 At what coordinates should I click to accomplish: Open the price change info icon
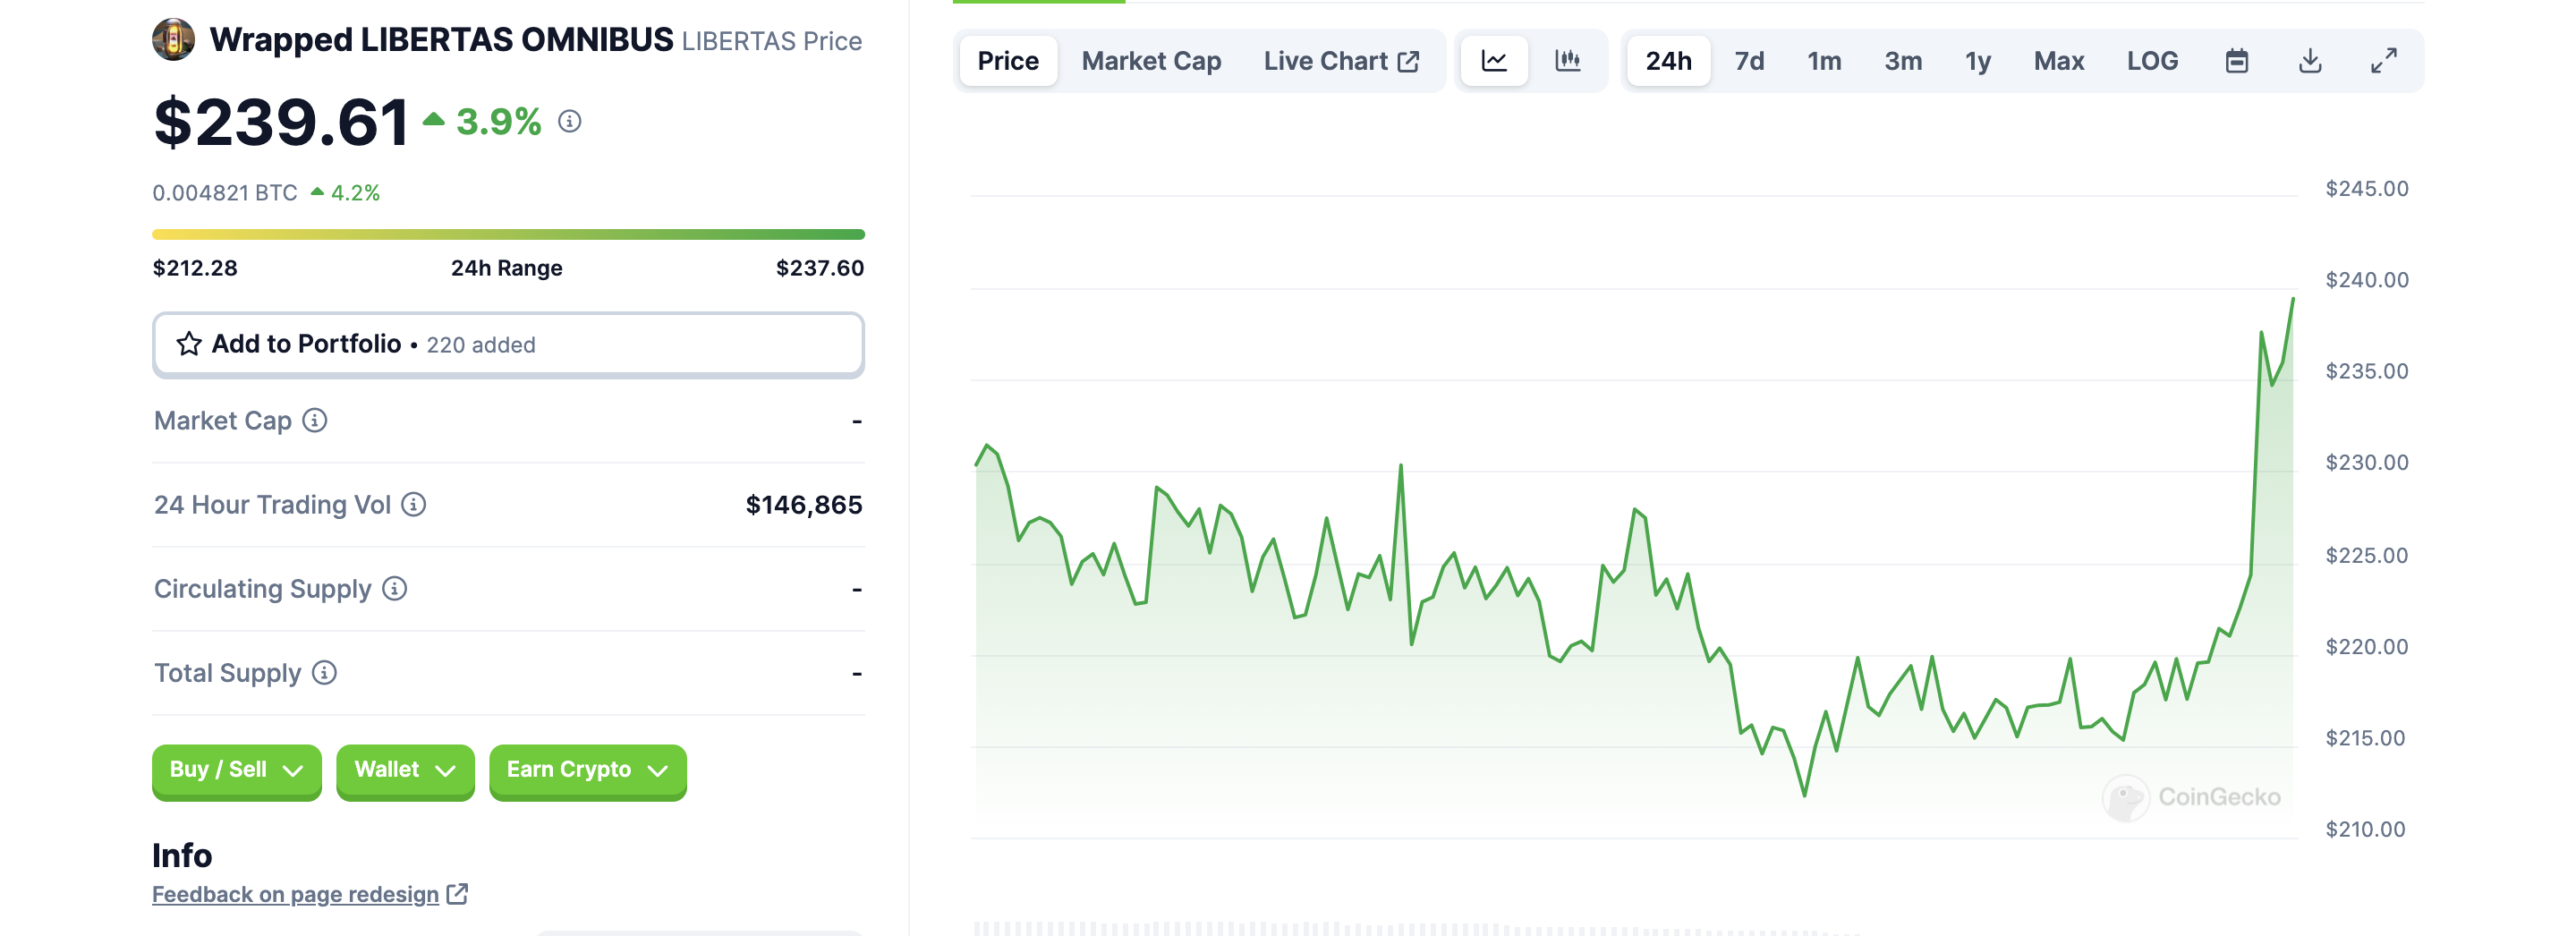click(569, 122)
